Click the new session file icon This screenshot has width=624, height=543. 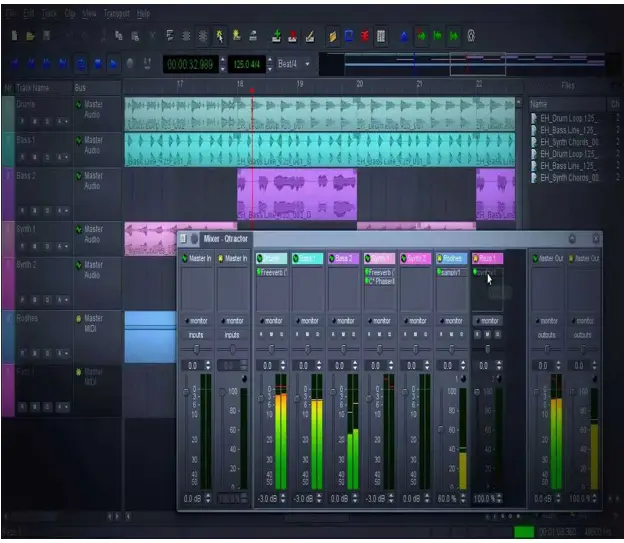click(14, 36)
